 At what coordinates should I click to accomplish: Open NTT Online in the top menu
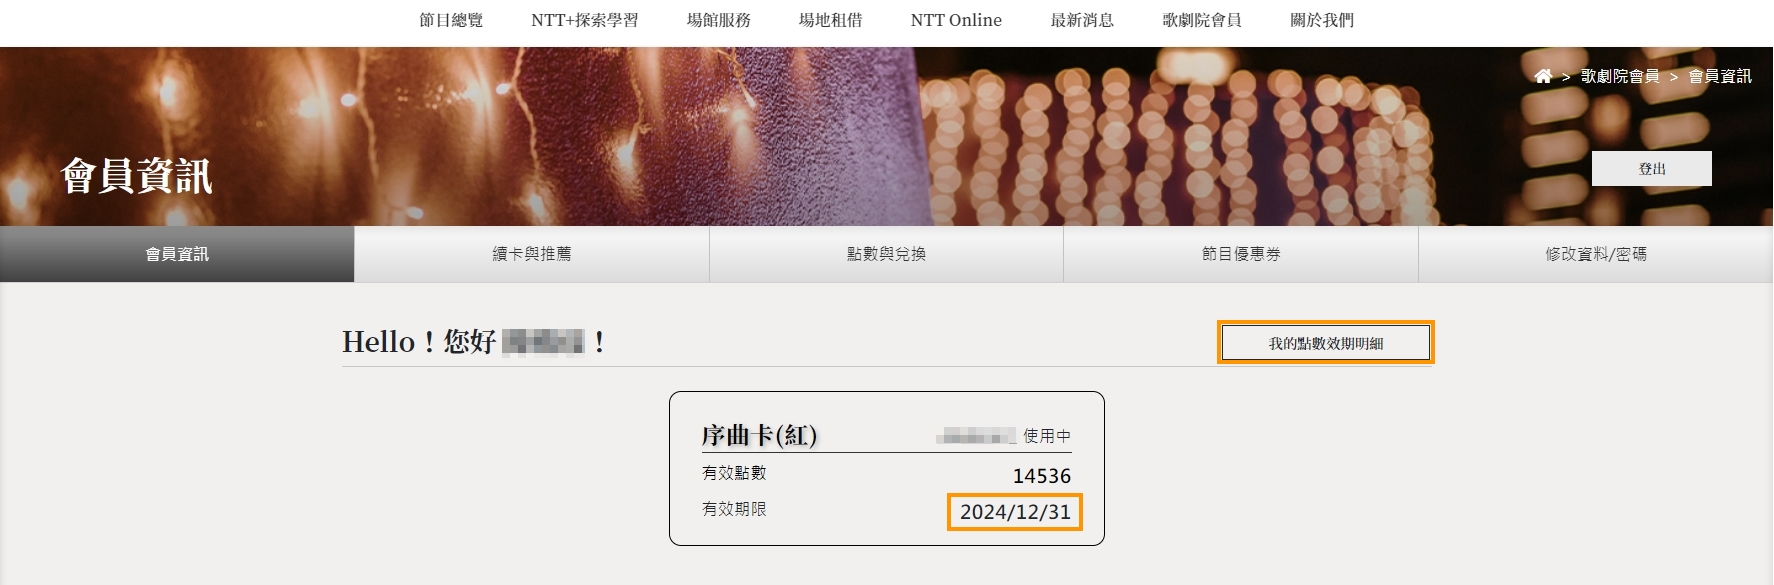pyautogui.click(x=956, y=20)
